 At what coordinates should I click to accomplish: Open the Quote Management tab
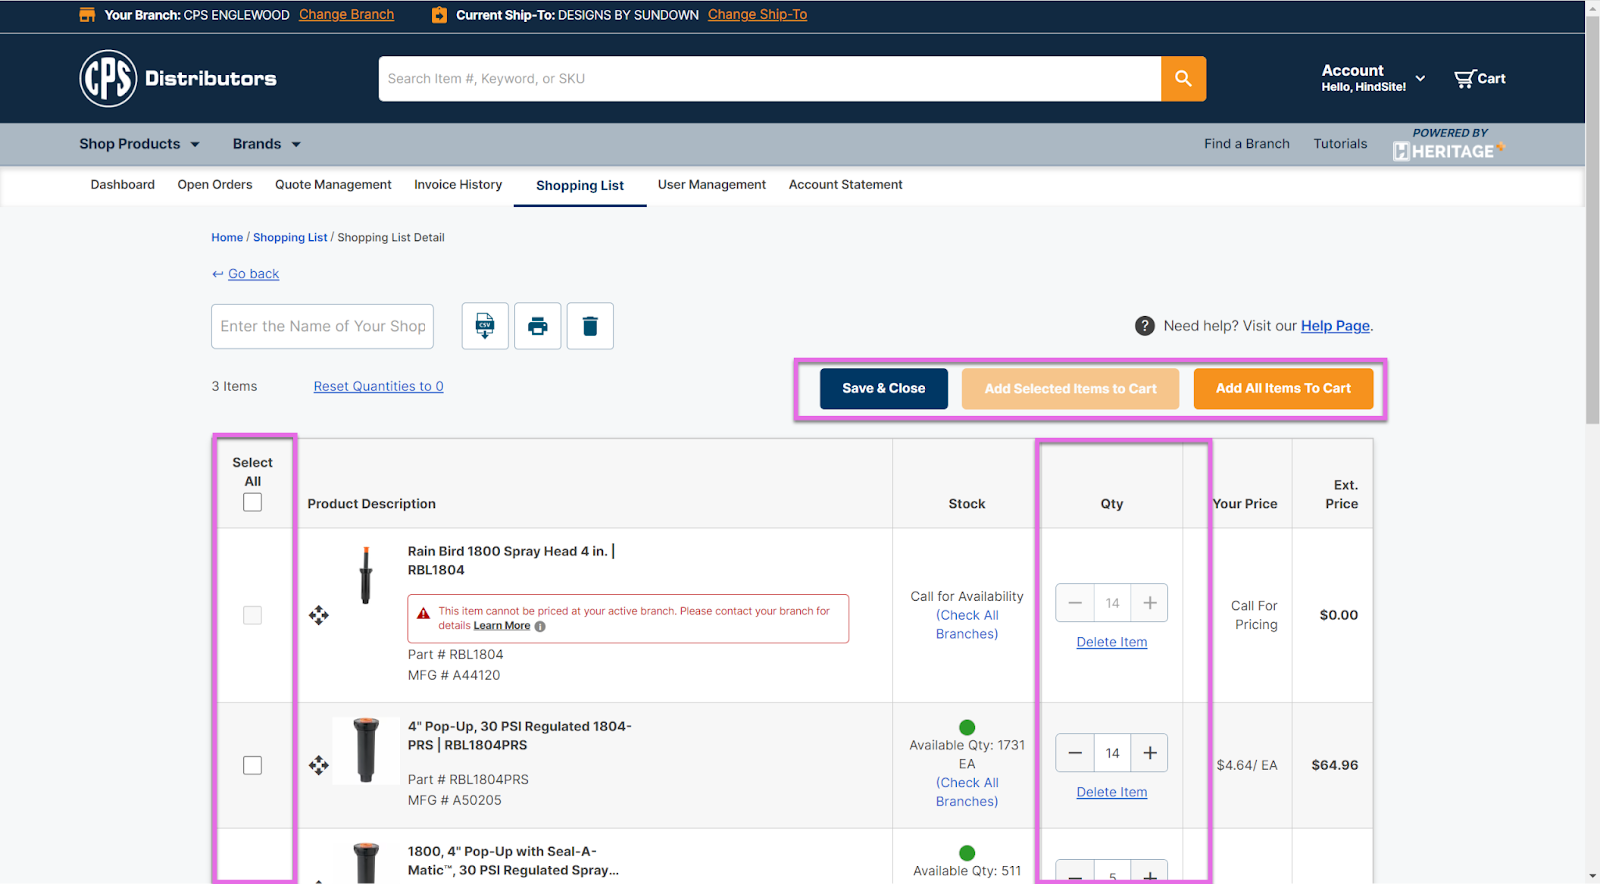[x=333, y=185]
